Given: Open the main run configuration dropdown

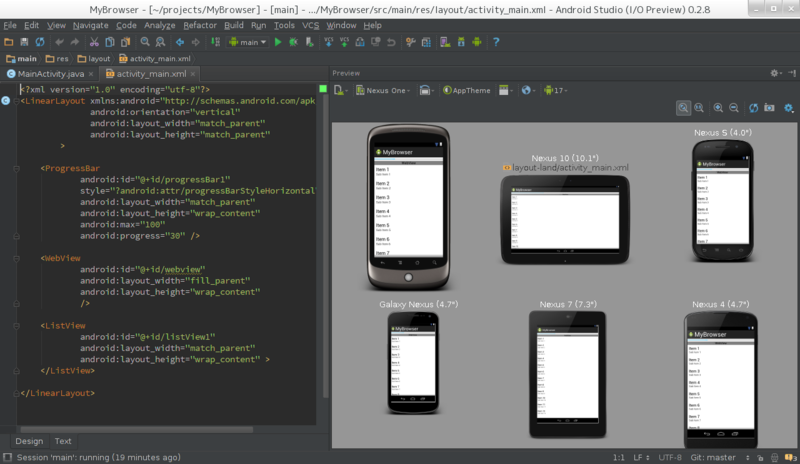Looking at the screenshot, I should click(x=248, y=42).
